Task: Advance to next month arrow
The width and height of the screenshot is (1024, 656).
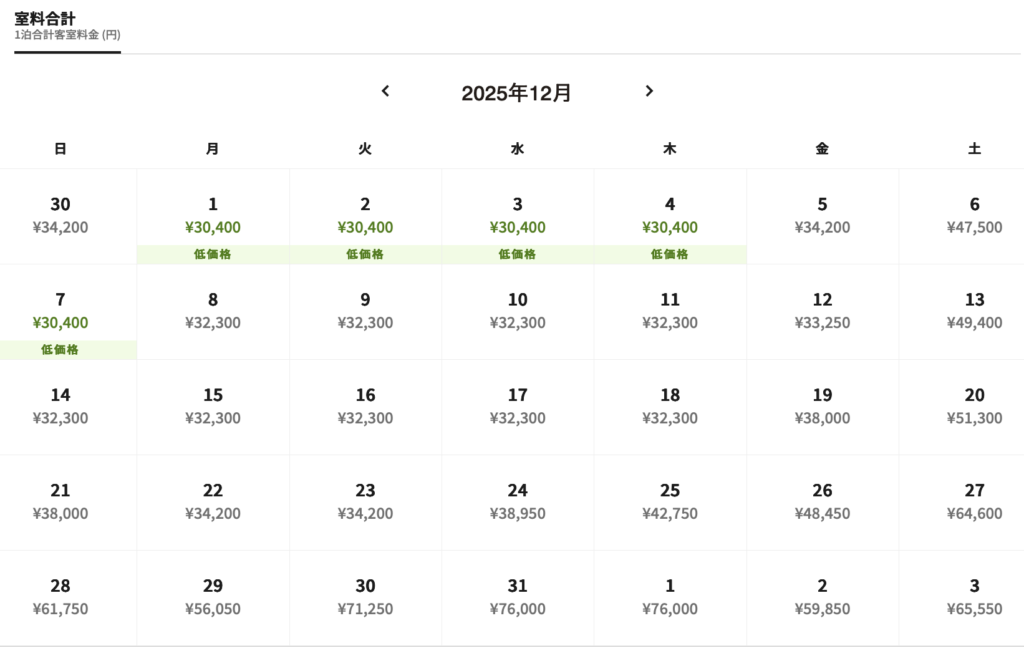Action: coord(648,91)
